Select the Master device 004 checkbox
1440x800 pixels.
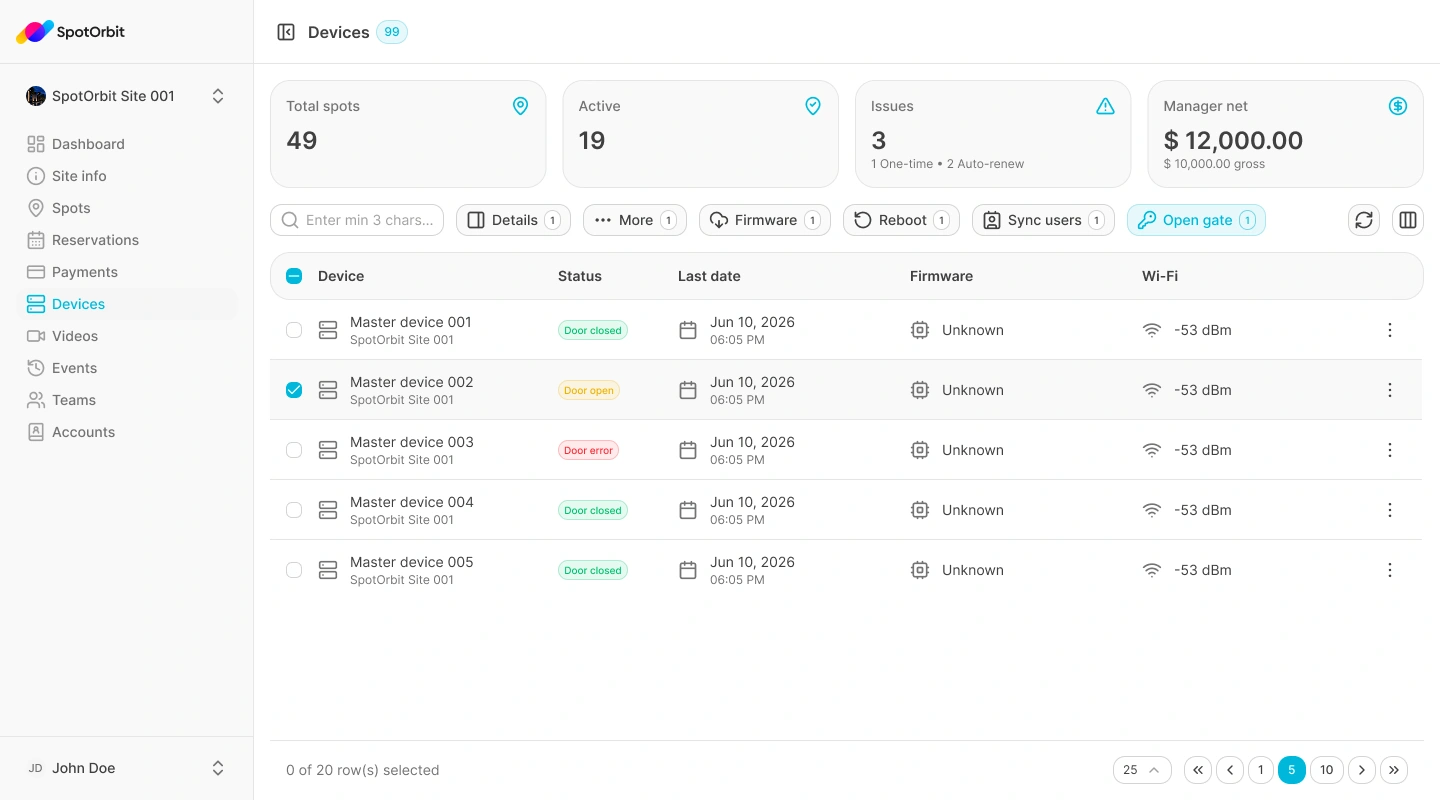(x=294, y=510)
